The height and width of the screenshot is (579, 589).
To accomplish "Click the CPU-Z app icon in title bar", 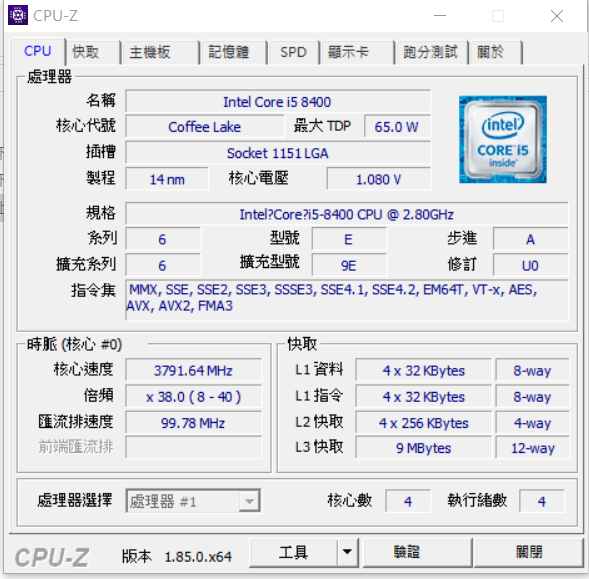I will pyautogui.click(x=18, y=15).
